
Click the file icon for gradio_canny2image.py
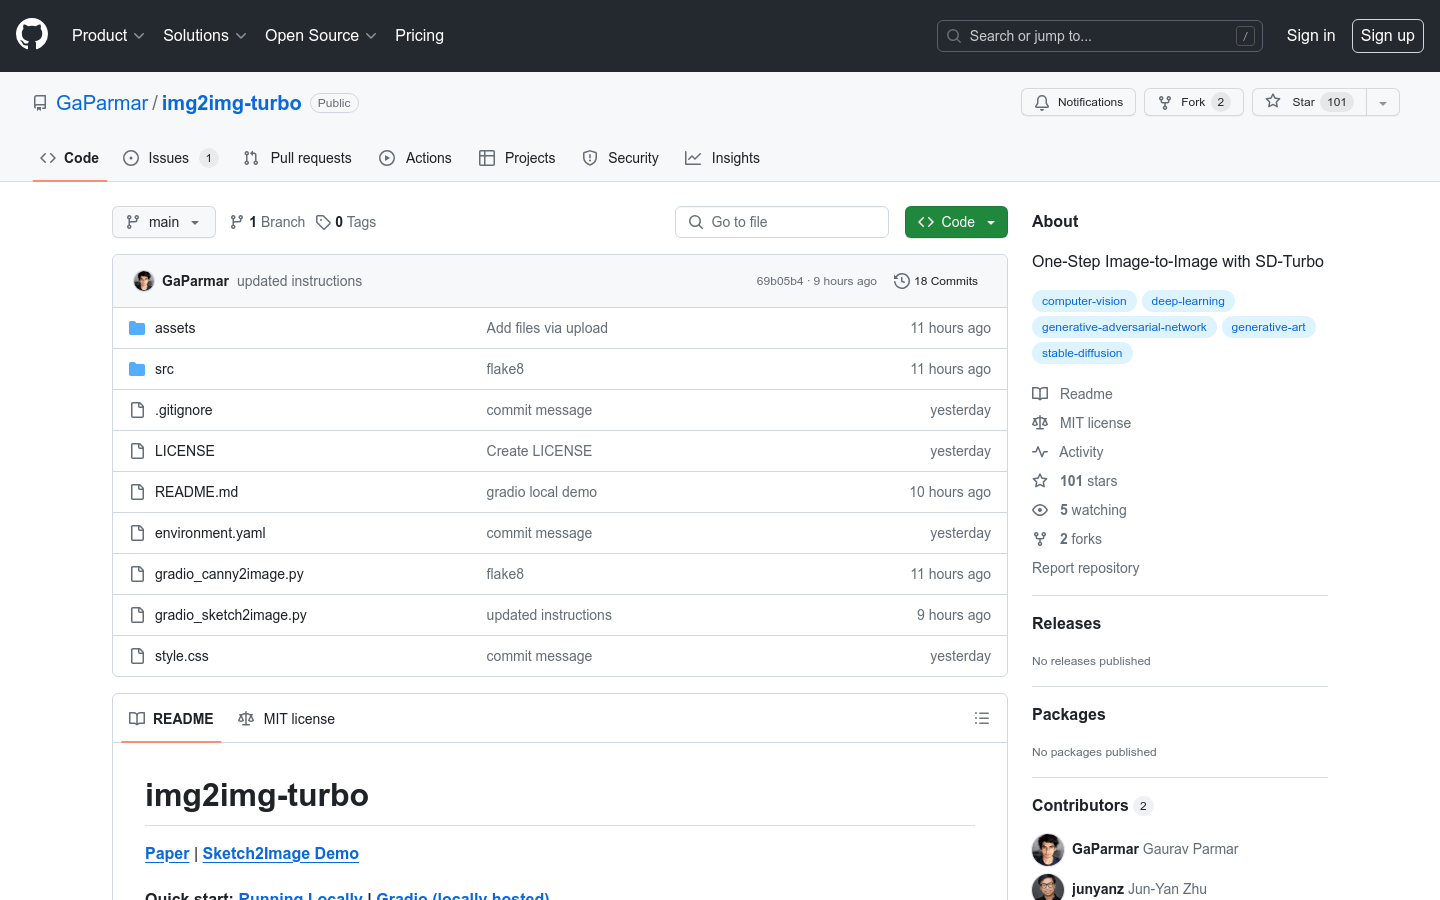(137, 574)
